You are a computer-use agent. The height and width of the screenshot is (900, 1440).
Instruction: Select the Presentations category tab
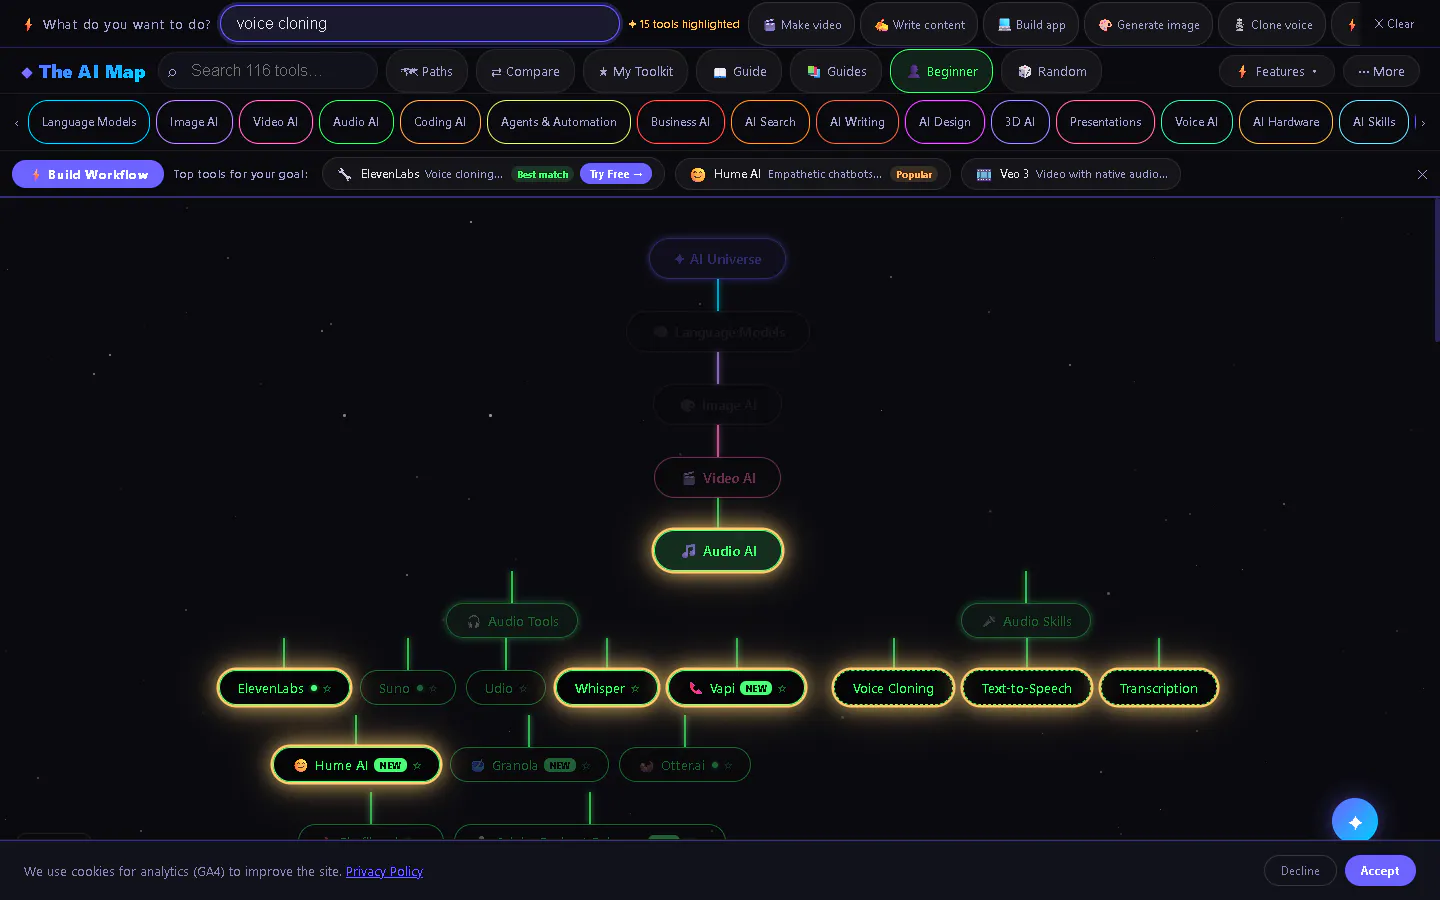(x=1105, y=122)
